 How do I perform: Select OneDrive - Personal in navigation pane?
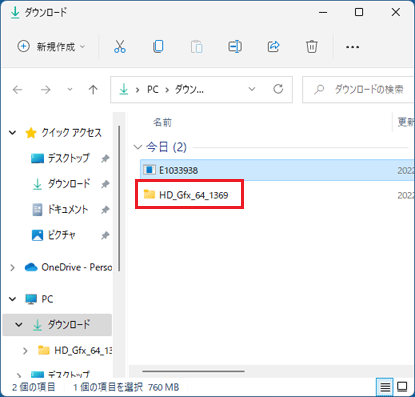(x=77, y=267)
